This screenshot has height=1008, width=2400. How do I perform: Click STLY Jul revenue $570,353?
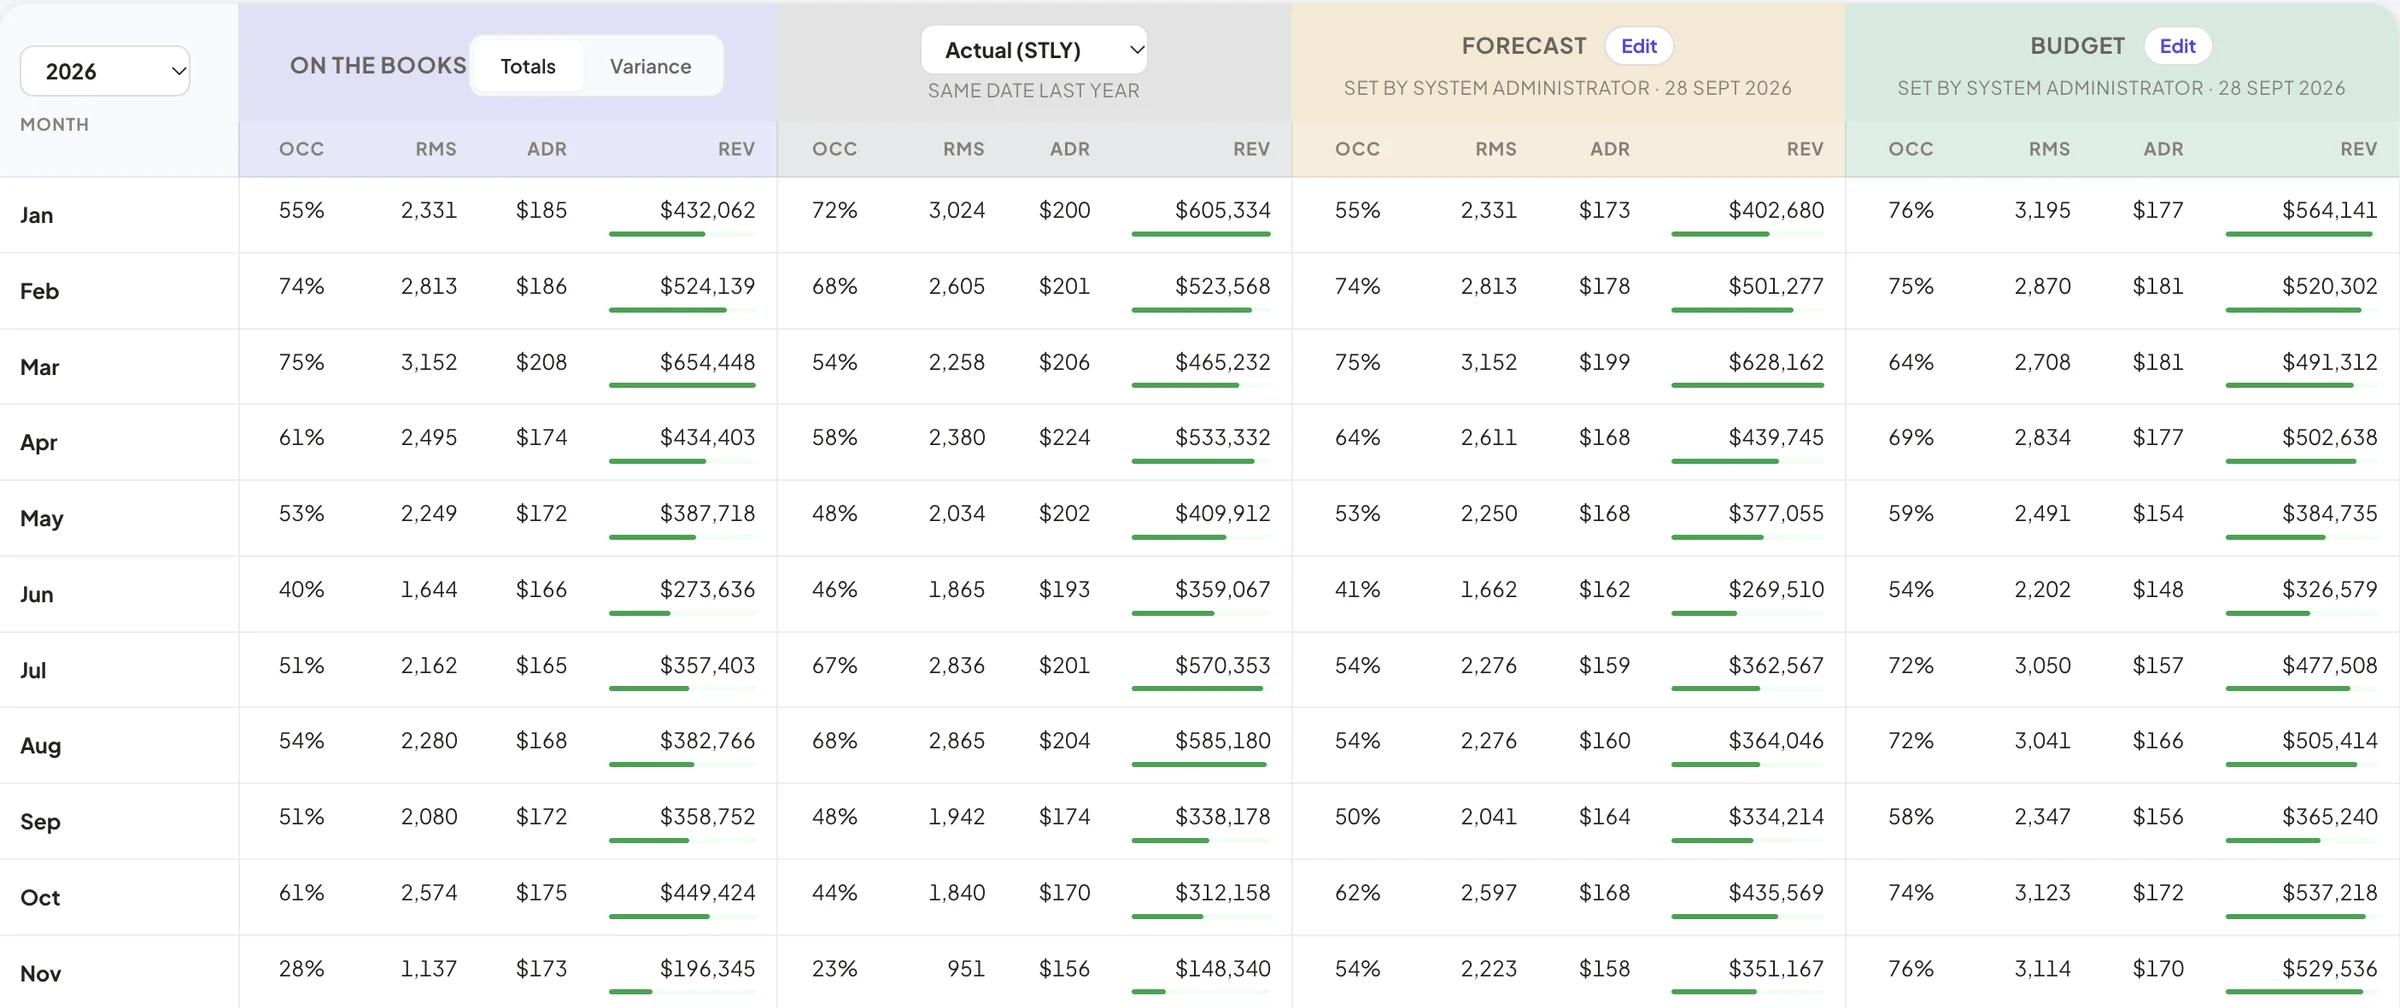(1222, 665)
